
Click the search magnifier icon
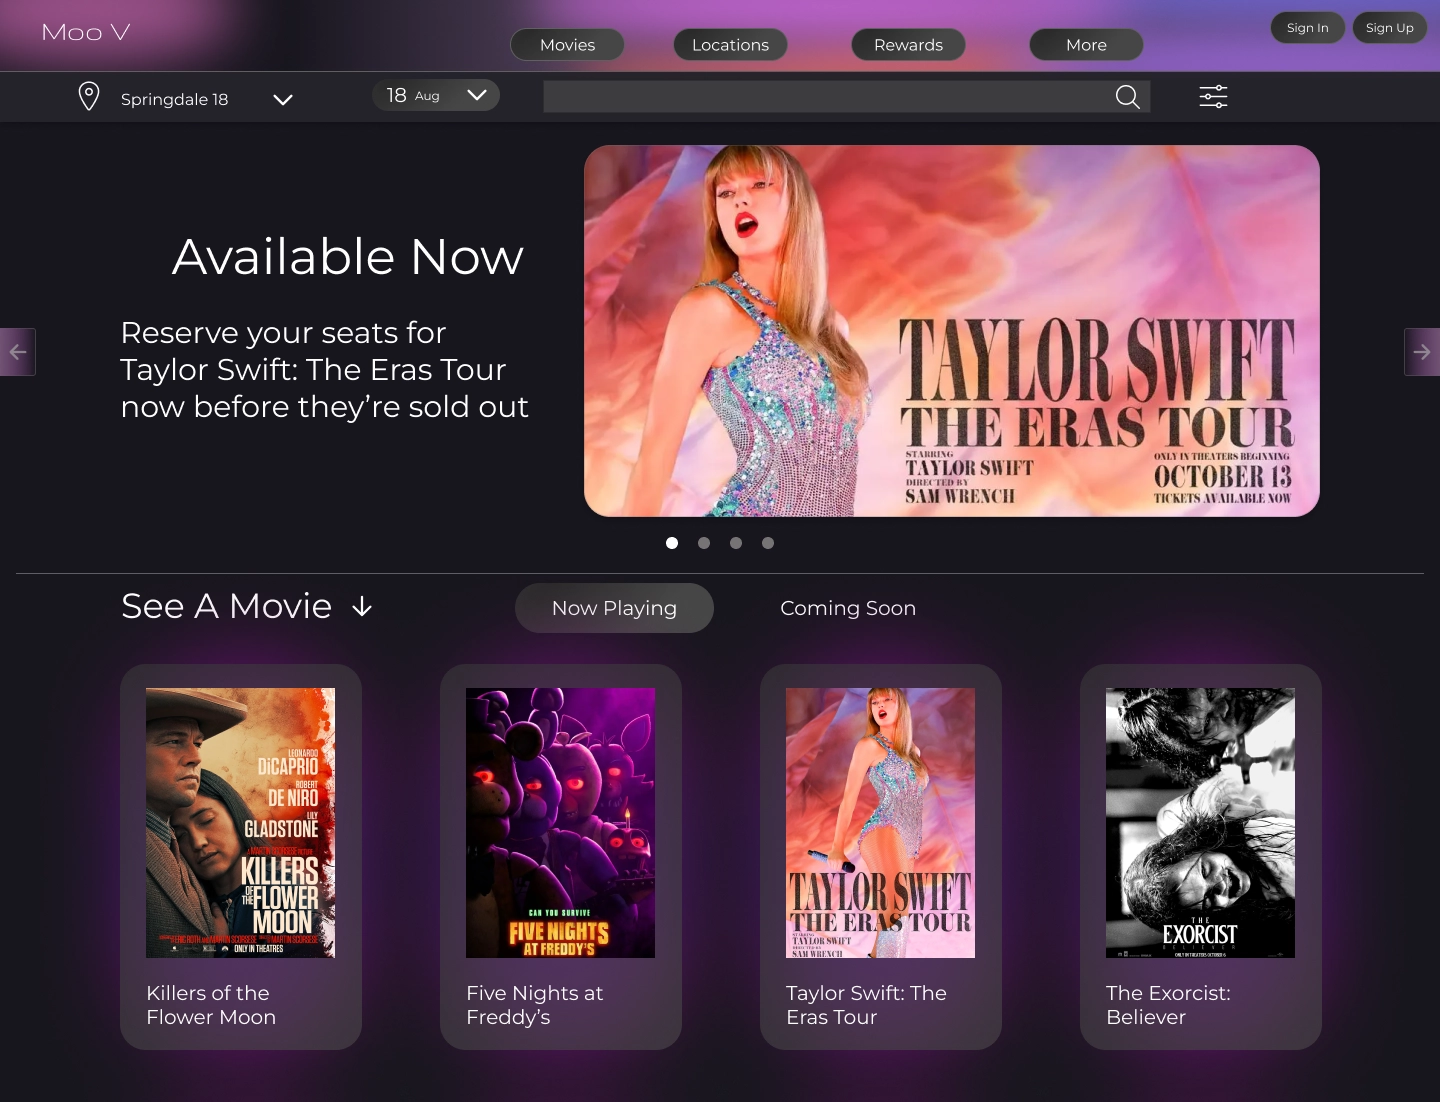coord(1127,96)
